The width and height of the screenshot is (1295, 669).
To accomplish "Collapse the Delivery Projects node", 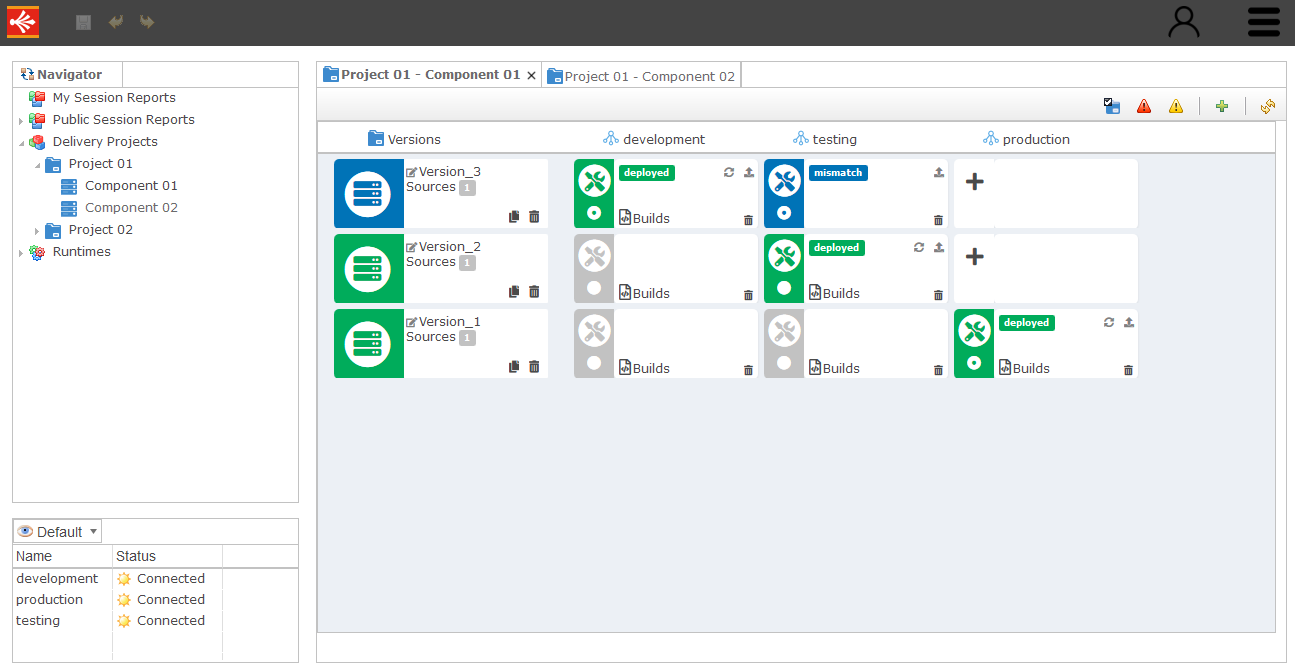I will click(x=20, y=143).
